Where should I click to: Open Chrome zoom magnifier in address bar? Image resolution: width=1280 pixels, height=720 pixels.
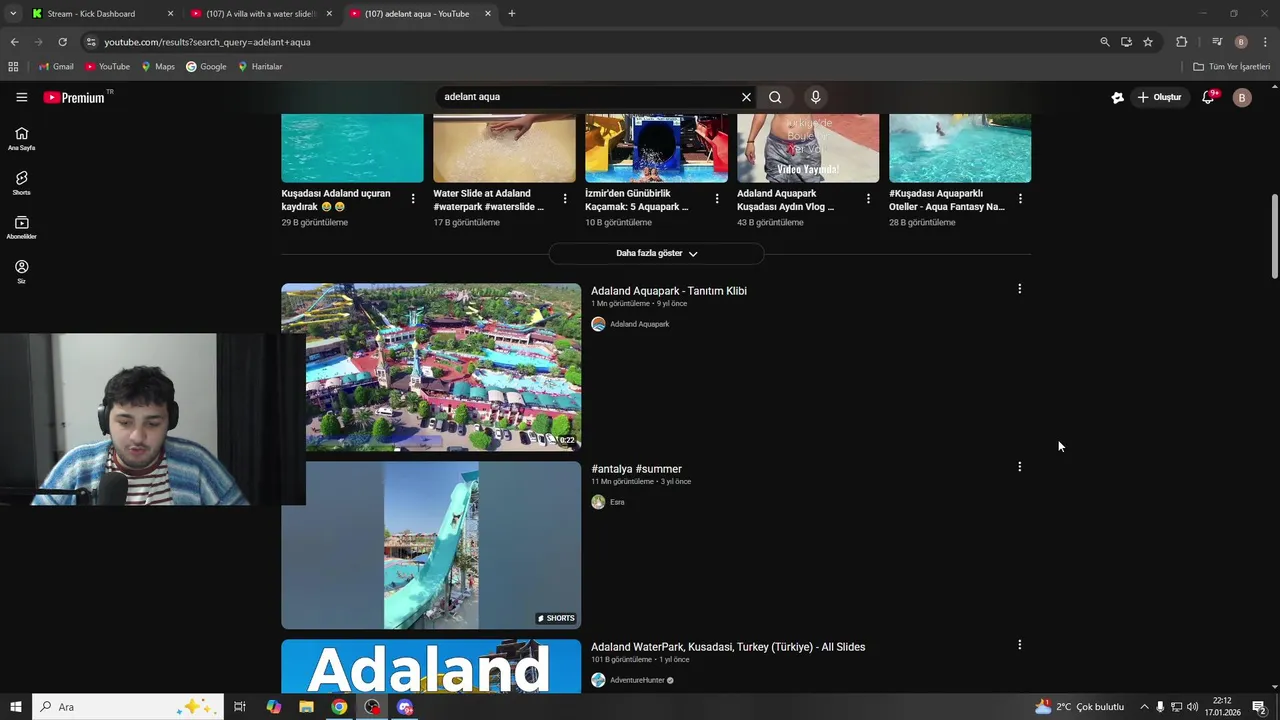(1104, 42)
